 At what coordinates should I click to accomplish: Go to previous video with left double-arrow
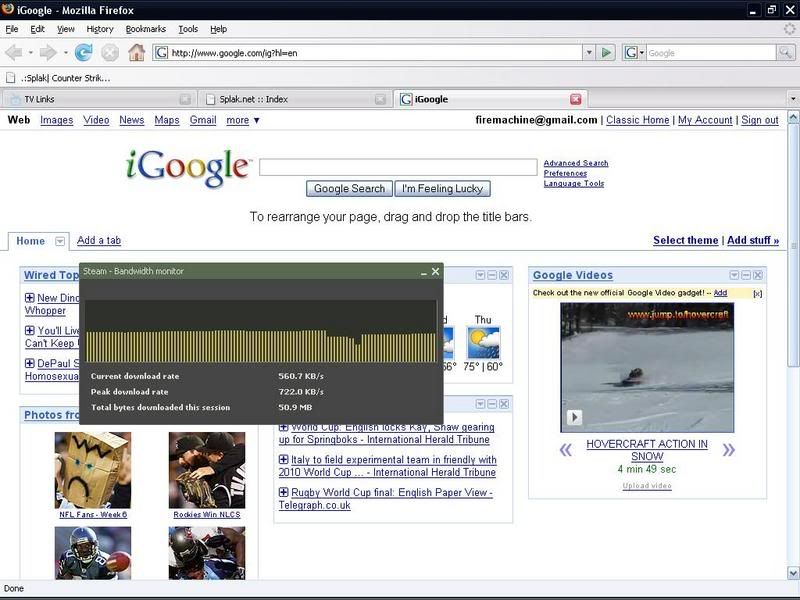(x=566, y=450)
